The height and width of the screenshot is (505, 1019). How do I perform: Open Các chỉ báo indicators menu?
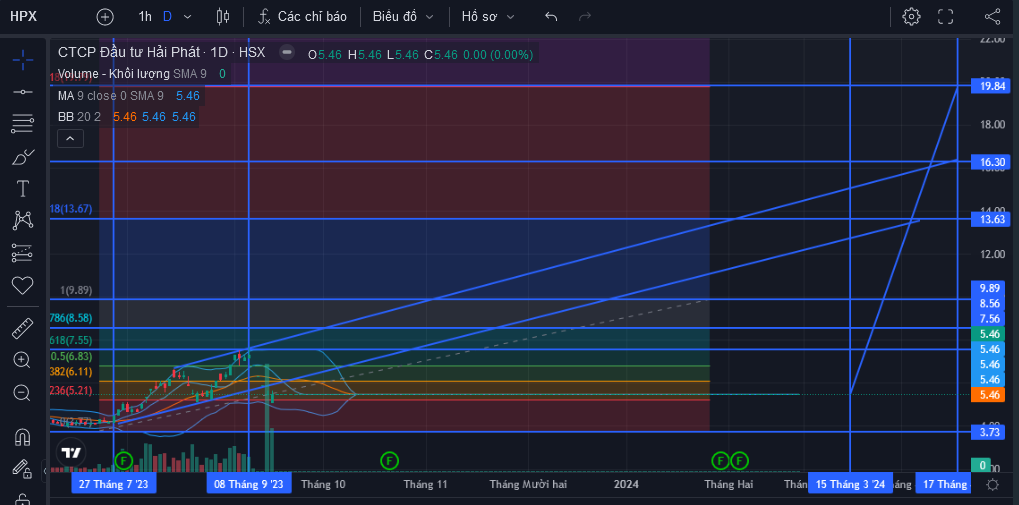tap(302, 16)
